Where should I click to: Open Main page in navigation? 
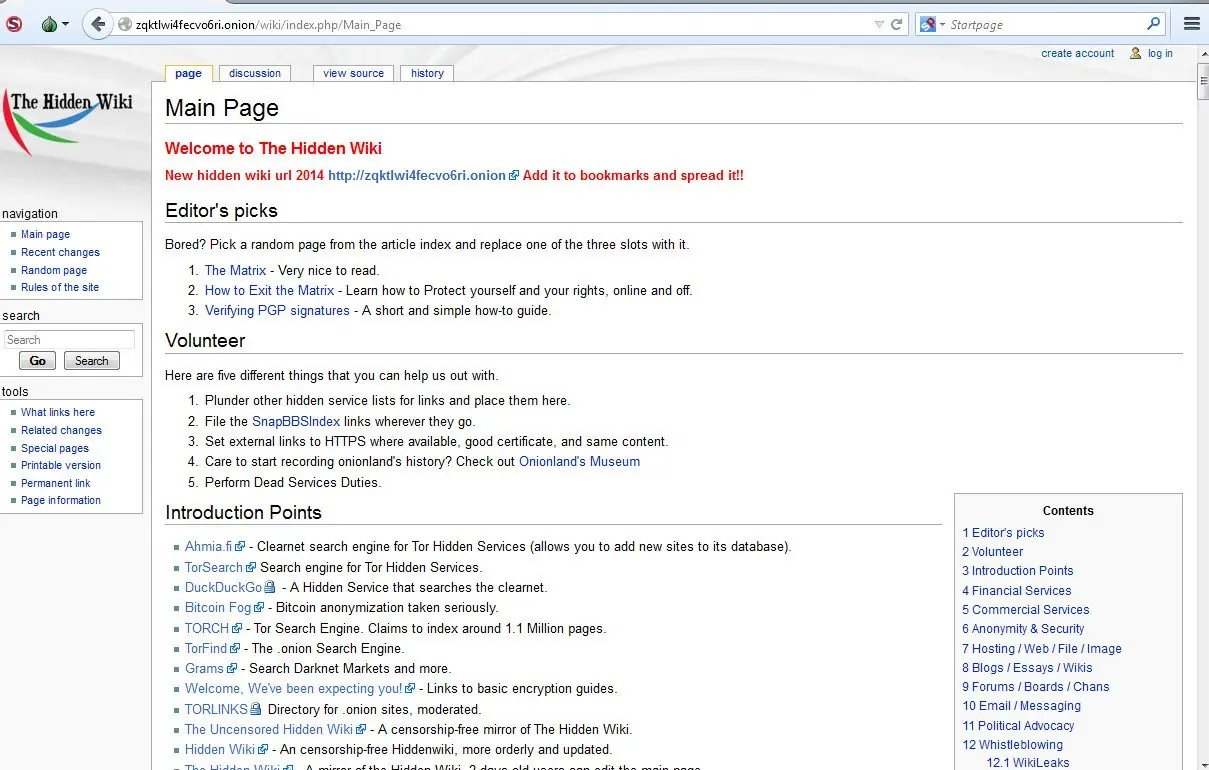coord(45,234)
